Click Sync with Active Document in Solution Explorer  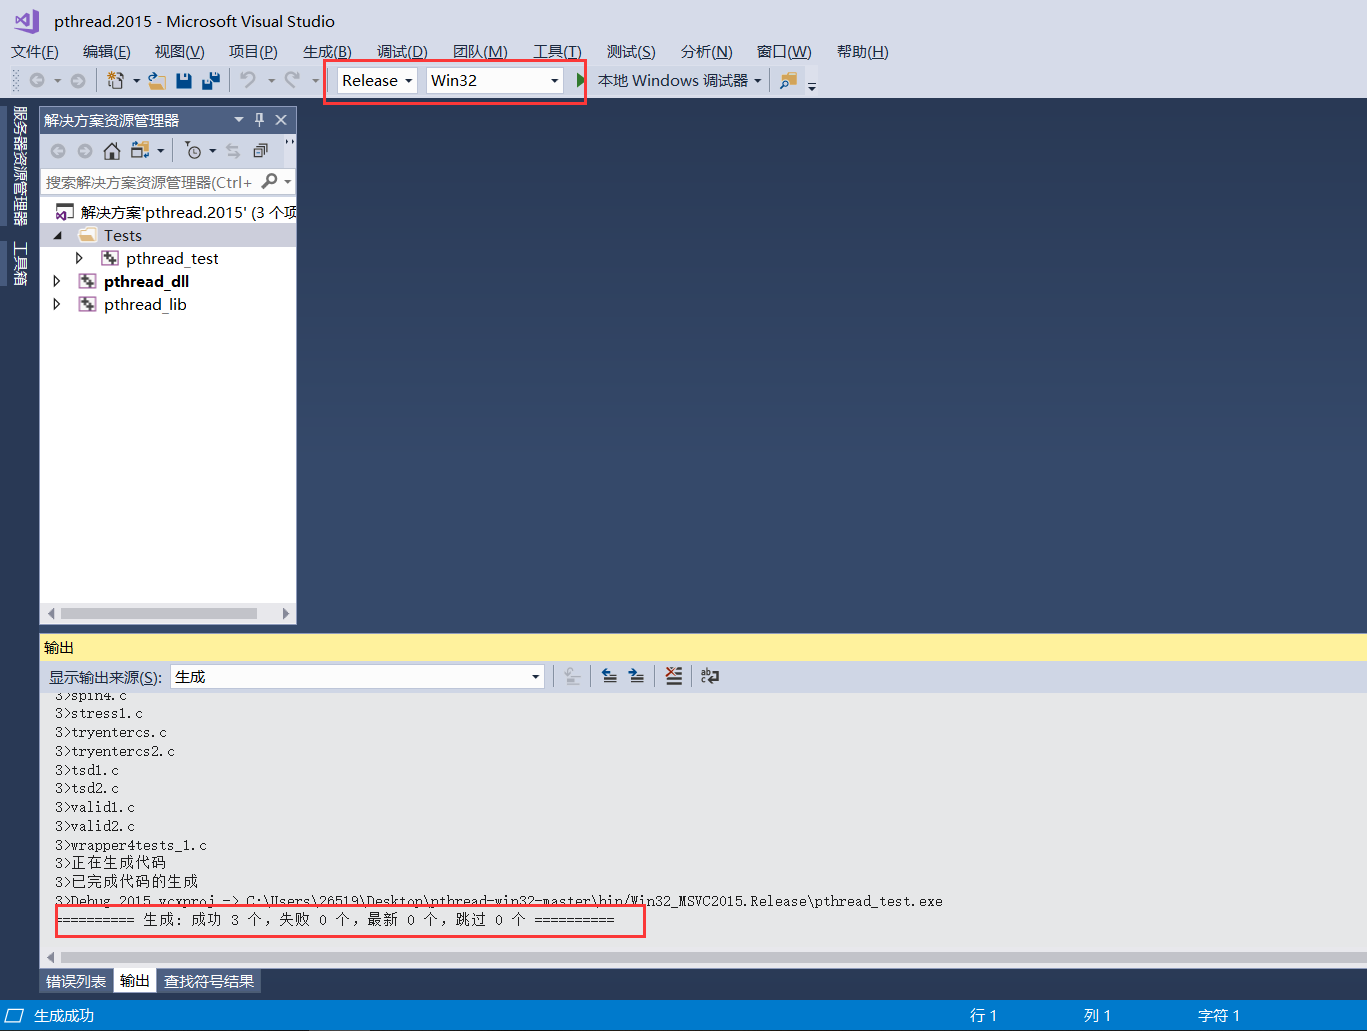click(232, 151)
